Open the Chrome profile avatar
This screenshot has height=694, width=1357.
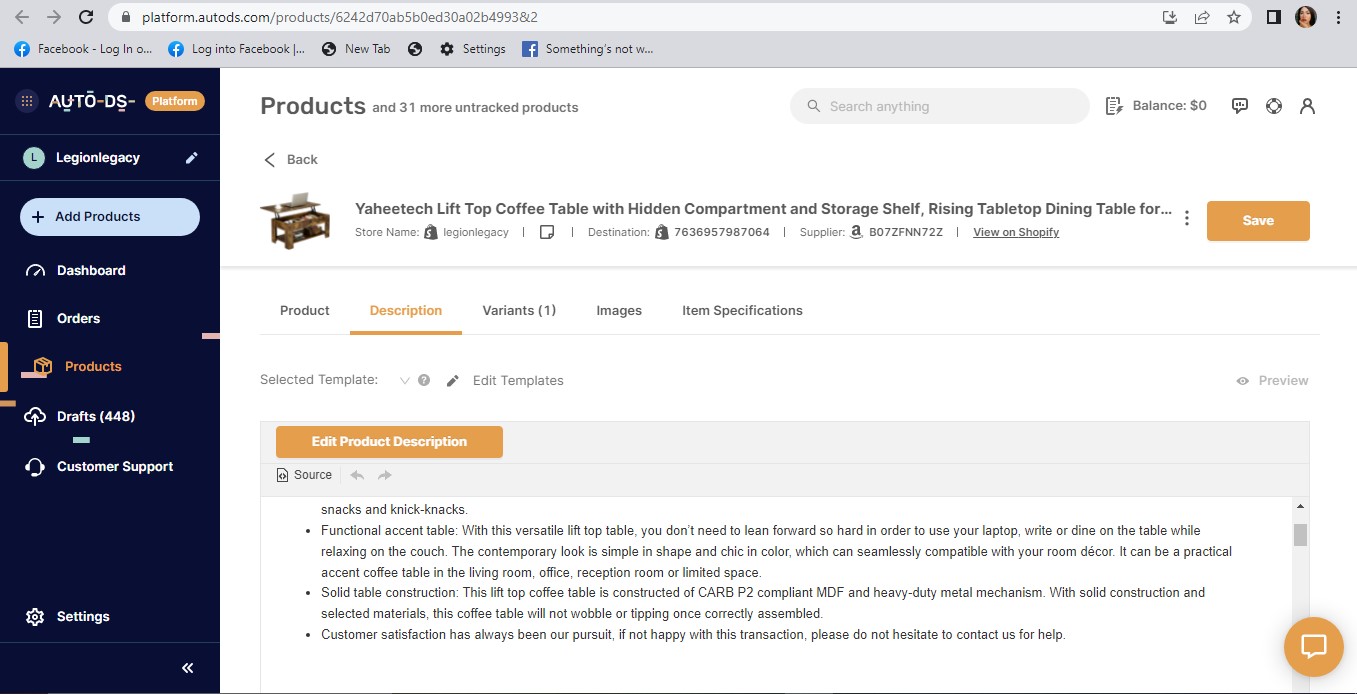(1306, 17)
